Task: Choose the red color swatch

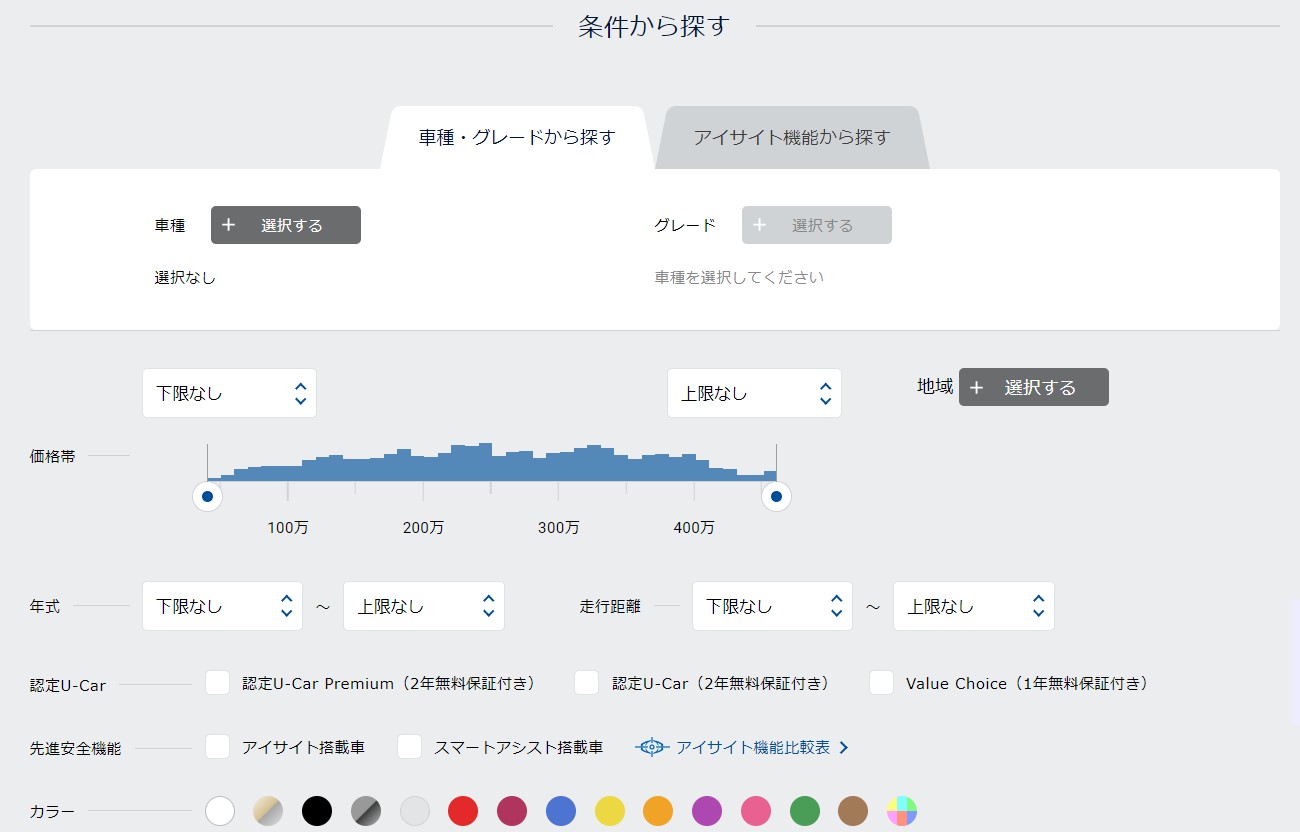Action: 463,810
